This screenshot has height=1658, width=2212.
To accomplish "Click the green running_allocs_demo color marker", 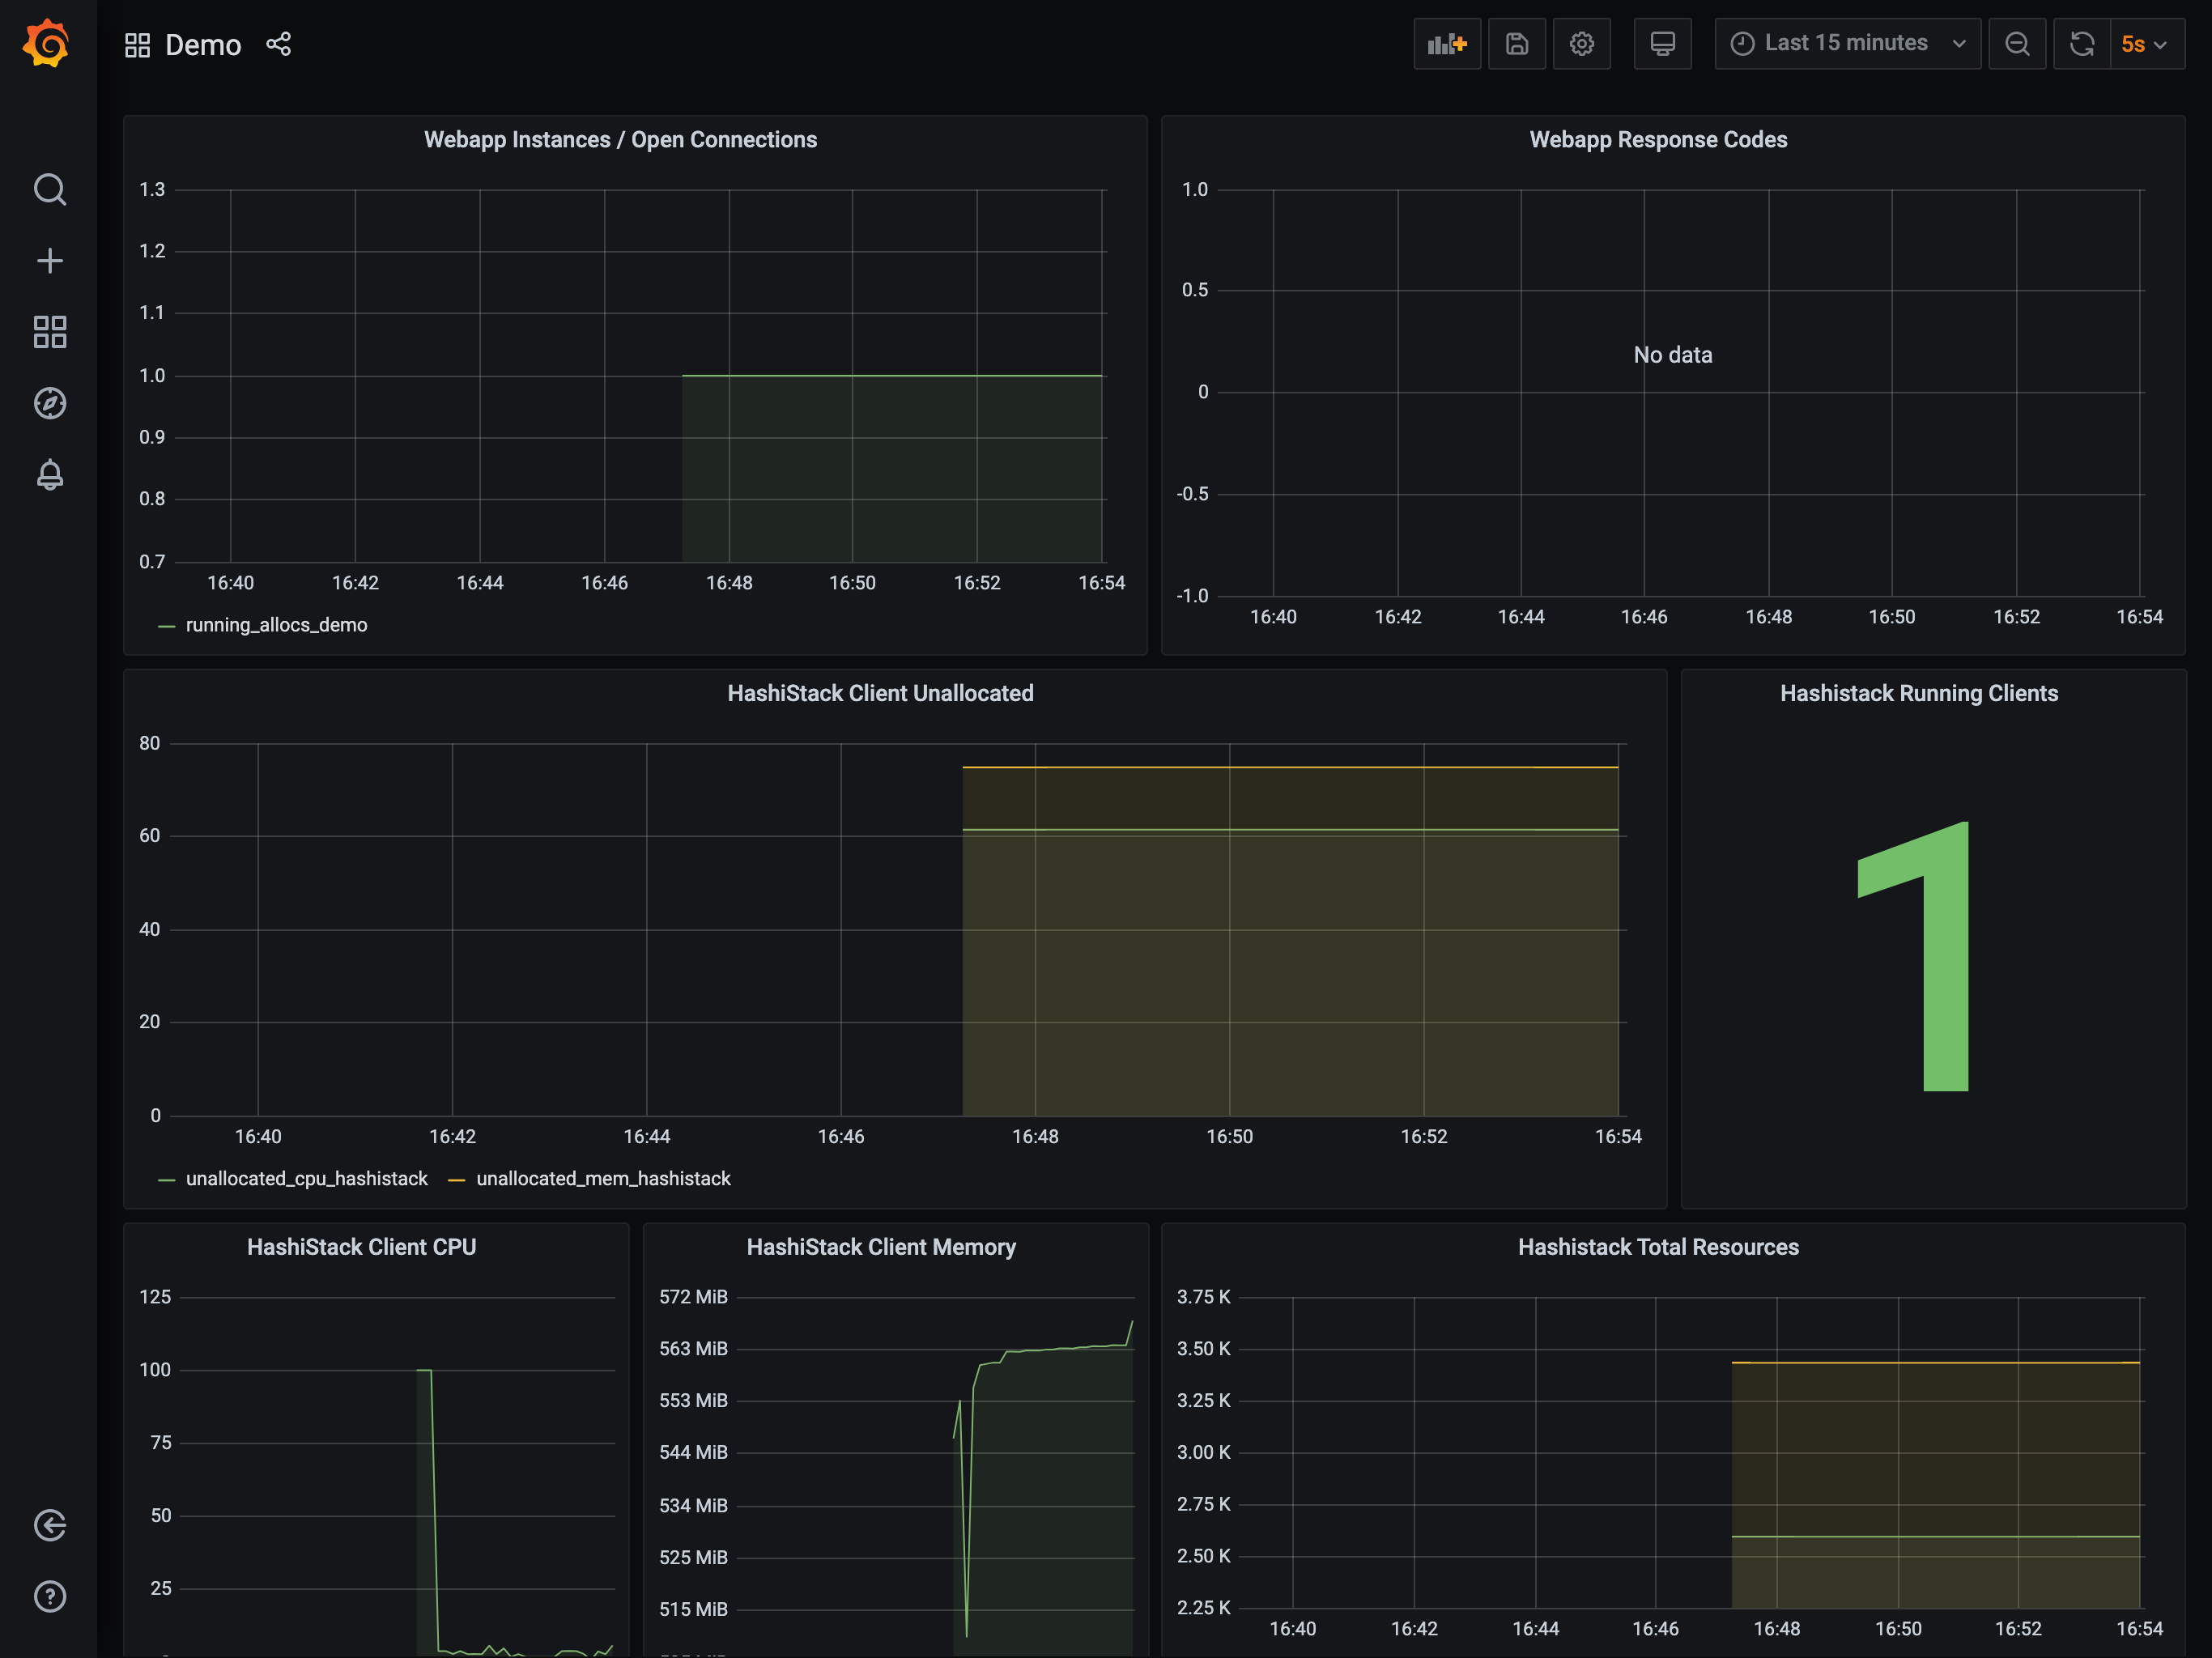I will [x=167, y=626].
